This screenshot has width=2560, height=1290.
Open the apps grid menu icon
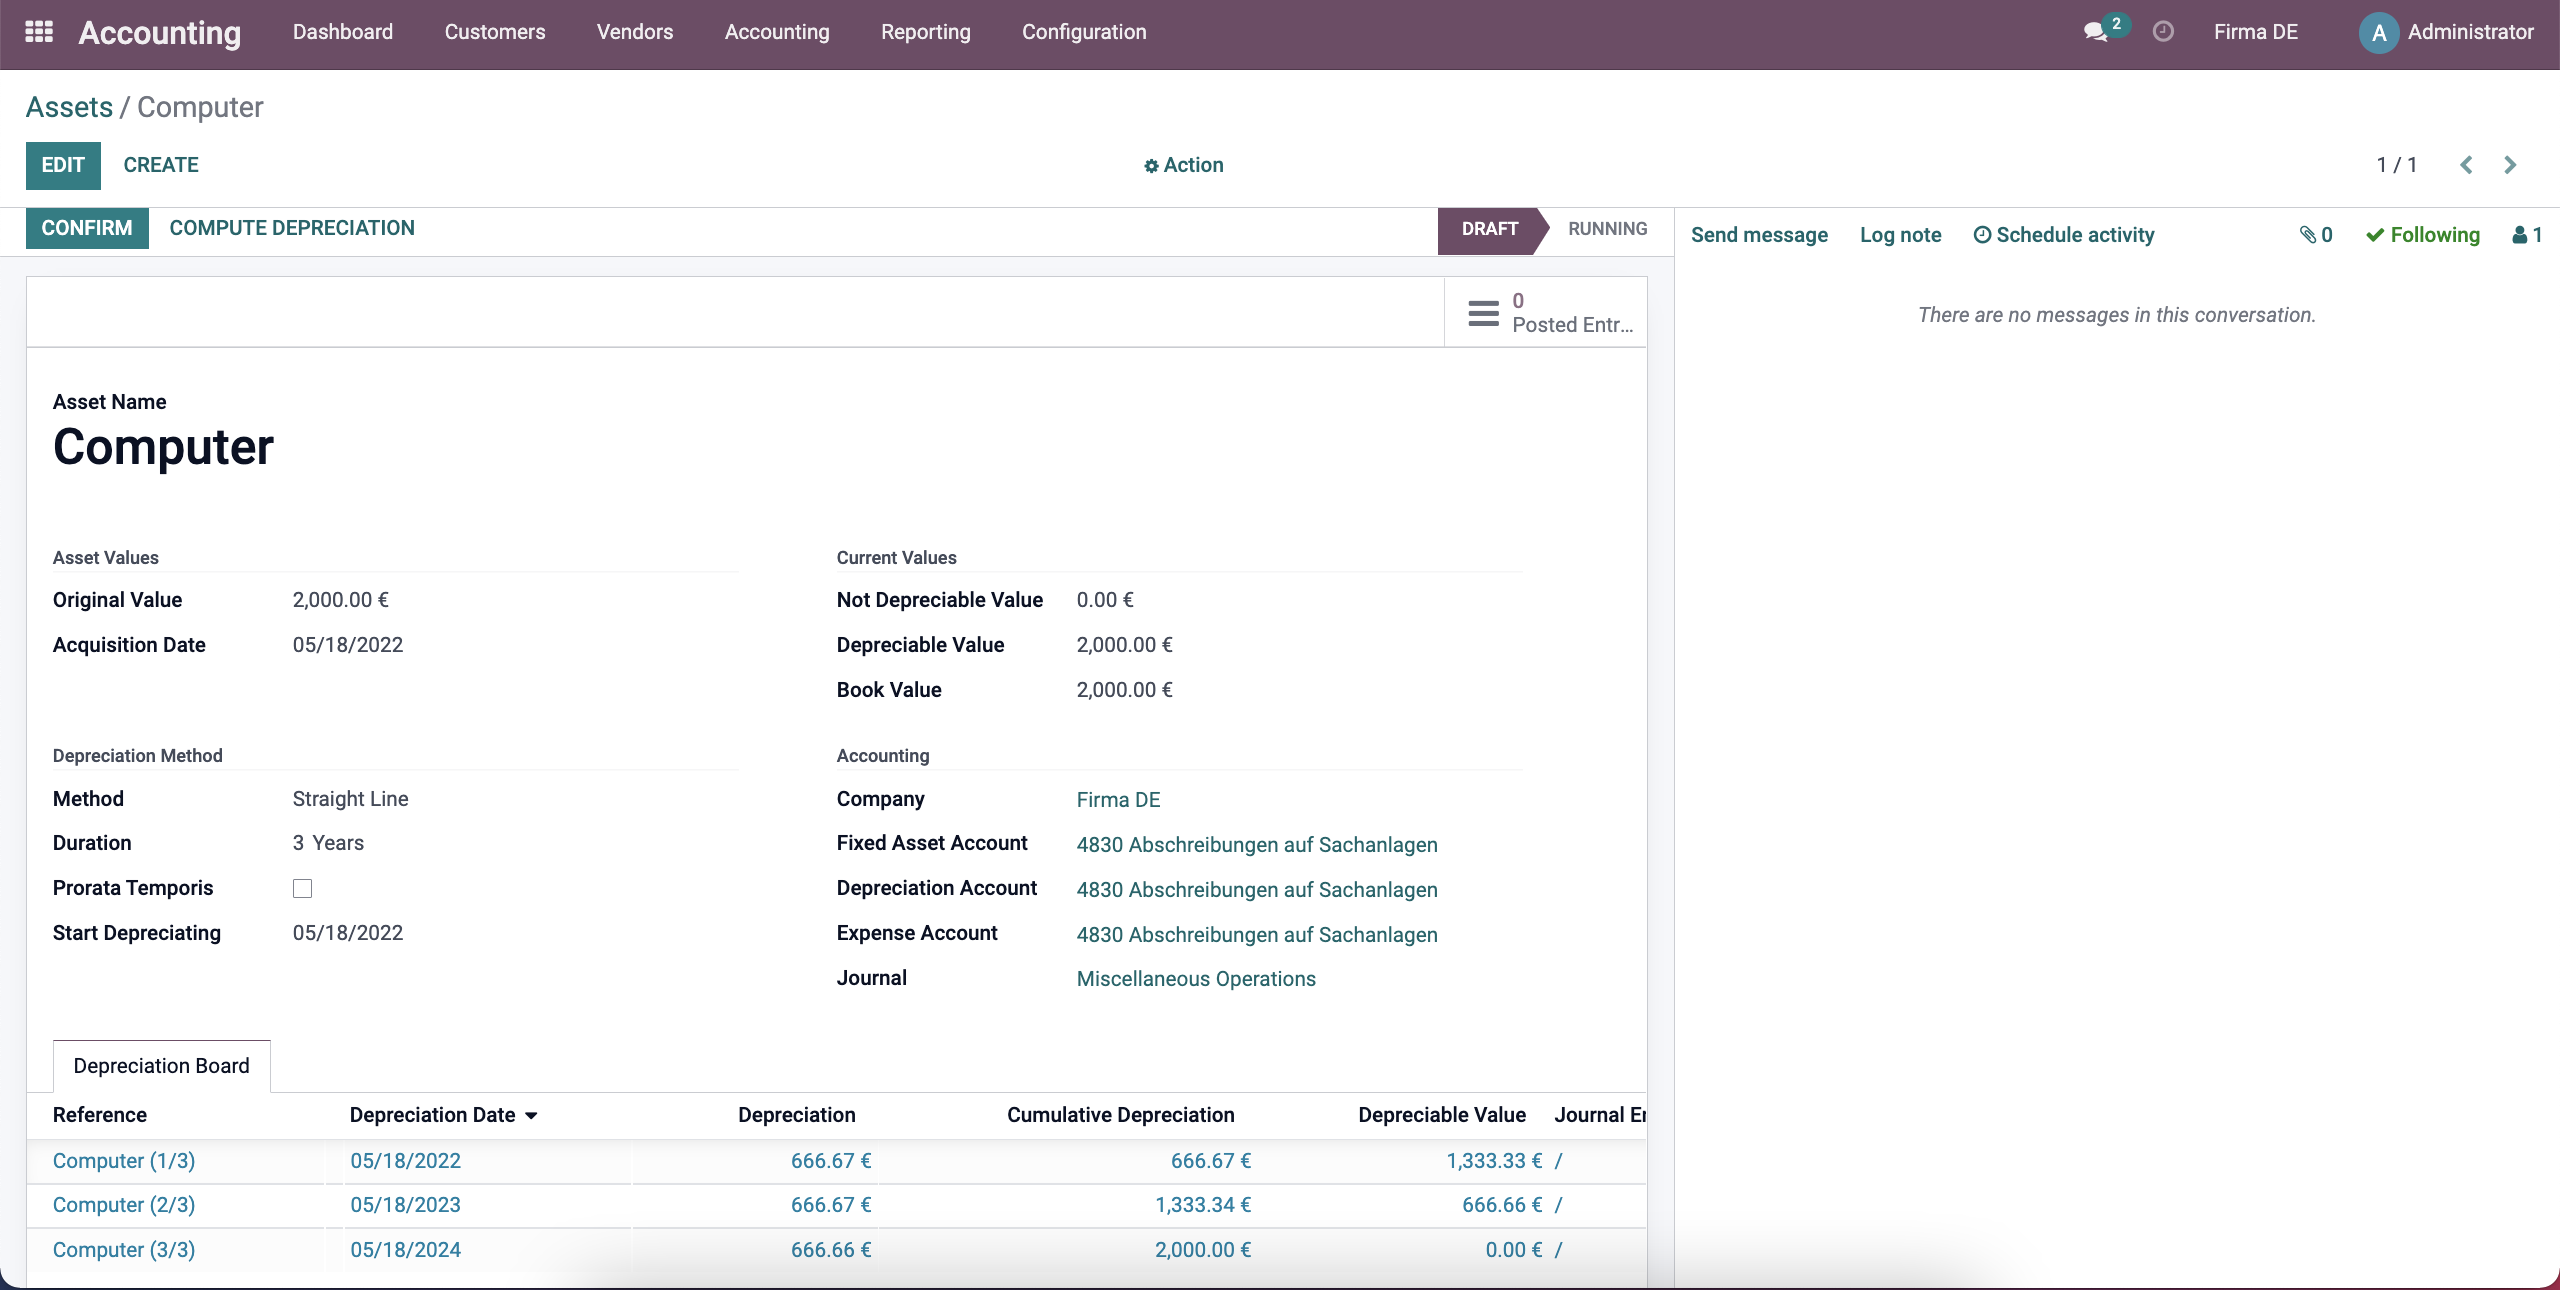pos(39,32)
